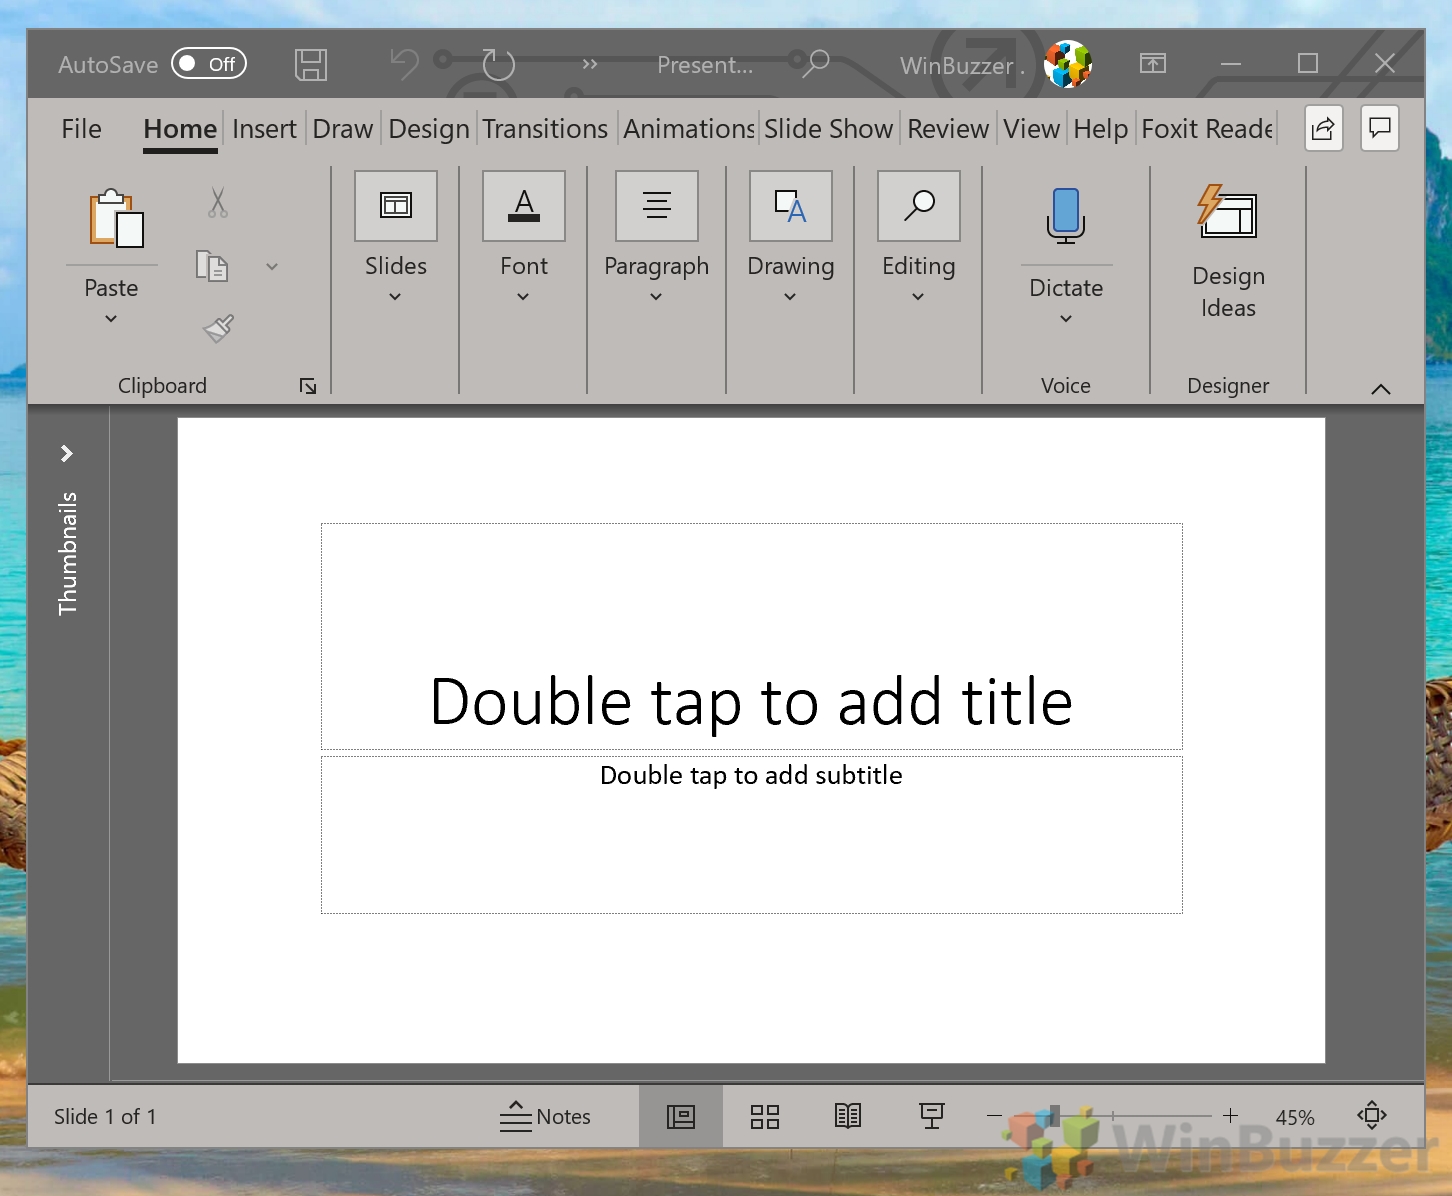The height and width of the screenshot is (1196, 1452).
Task: Open the Help tab
Action: pyautogui.click(x=1100, y=129)
